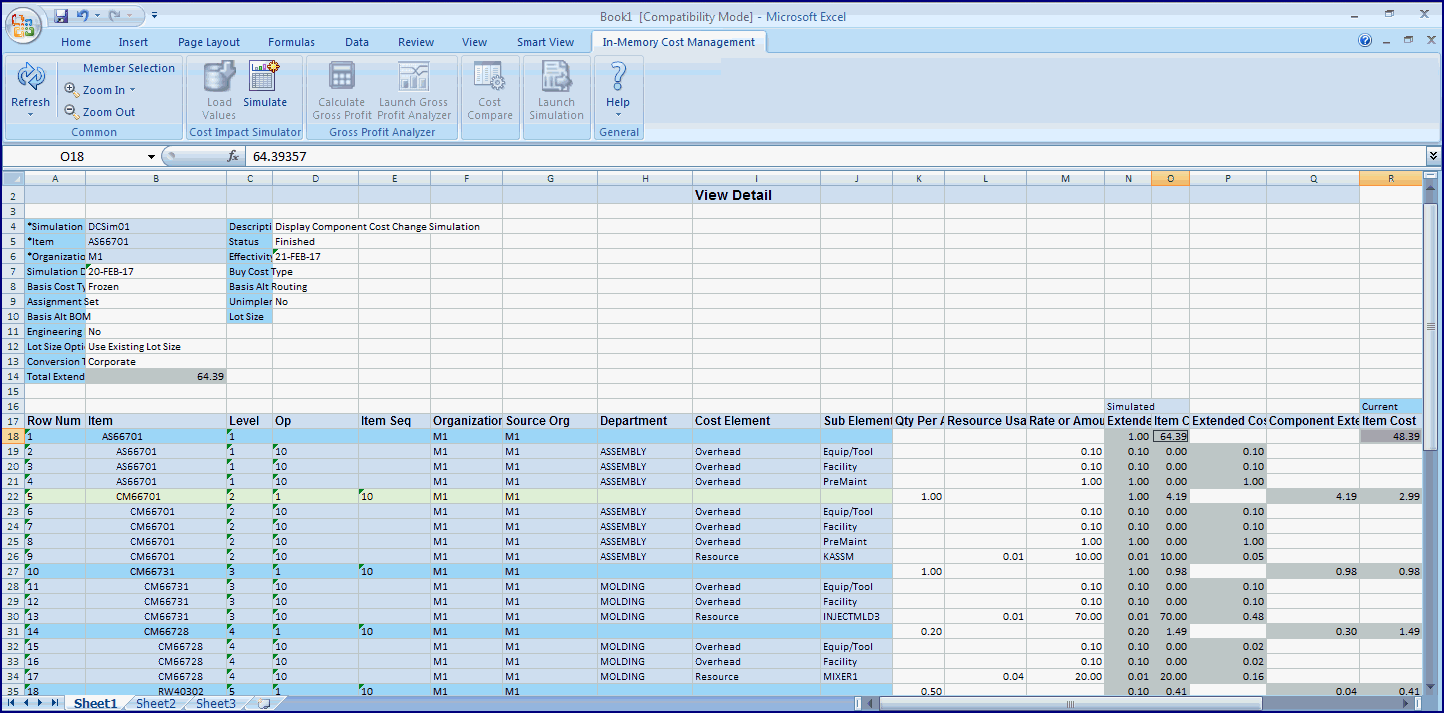Open the Formulas tab

tap(291, 42)
